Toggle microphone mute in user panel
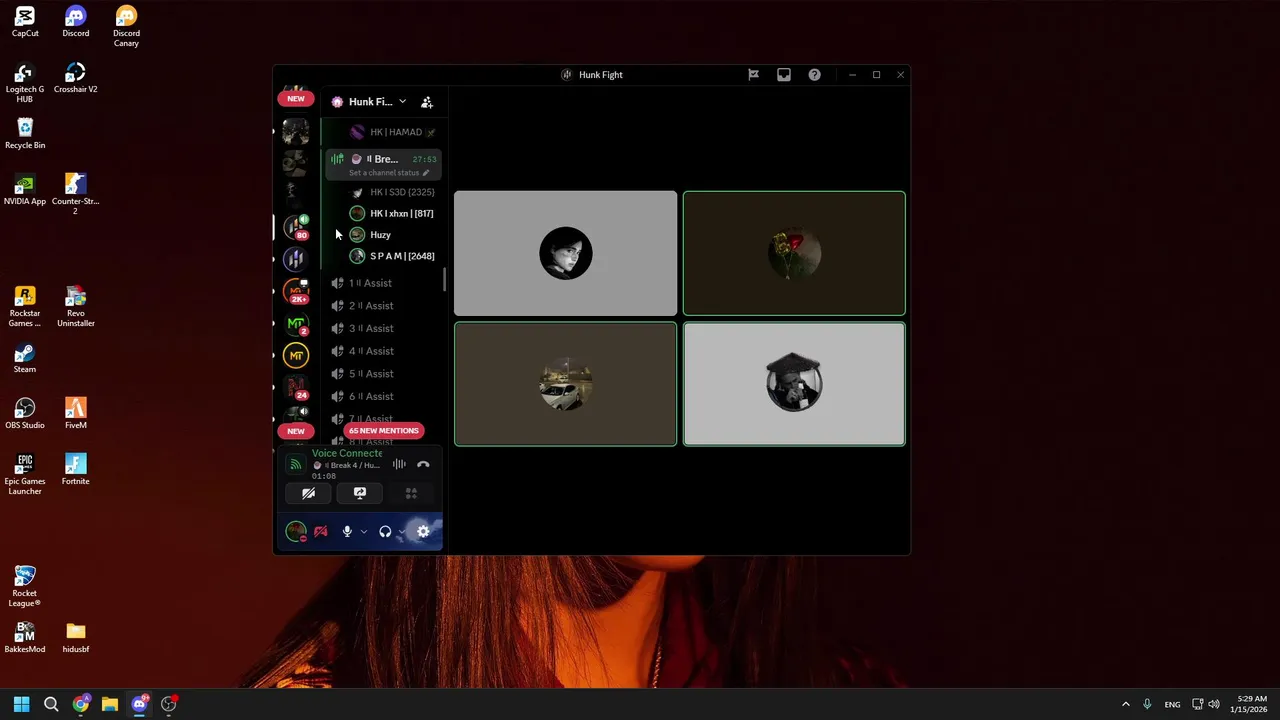 tap(347, 532)
